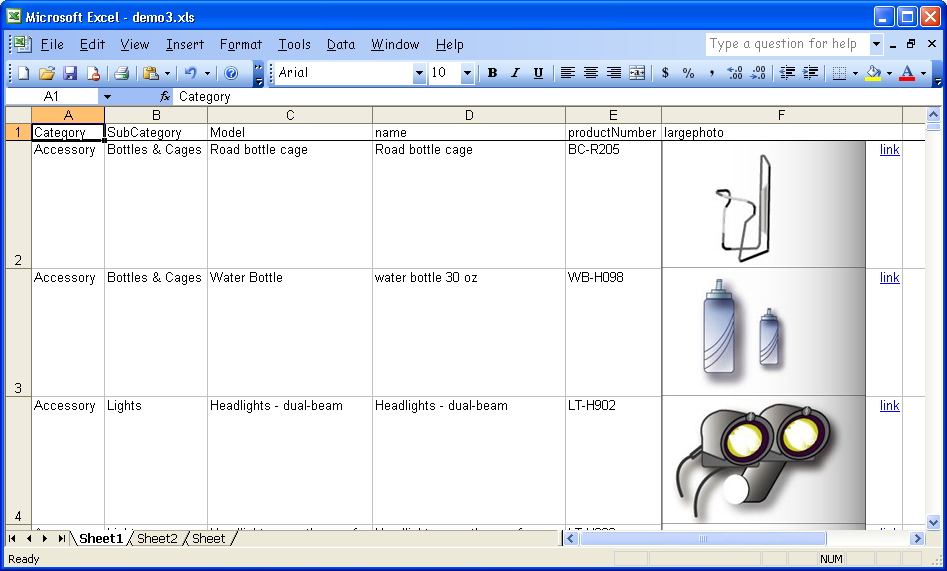This screenshot has width=947, height=571.
Task: Toggle Italic formatting
Action: point(515,73)
